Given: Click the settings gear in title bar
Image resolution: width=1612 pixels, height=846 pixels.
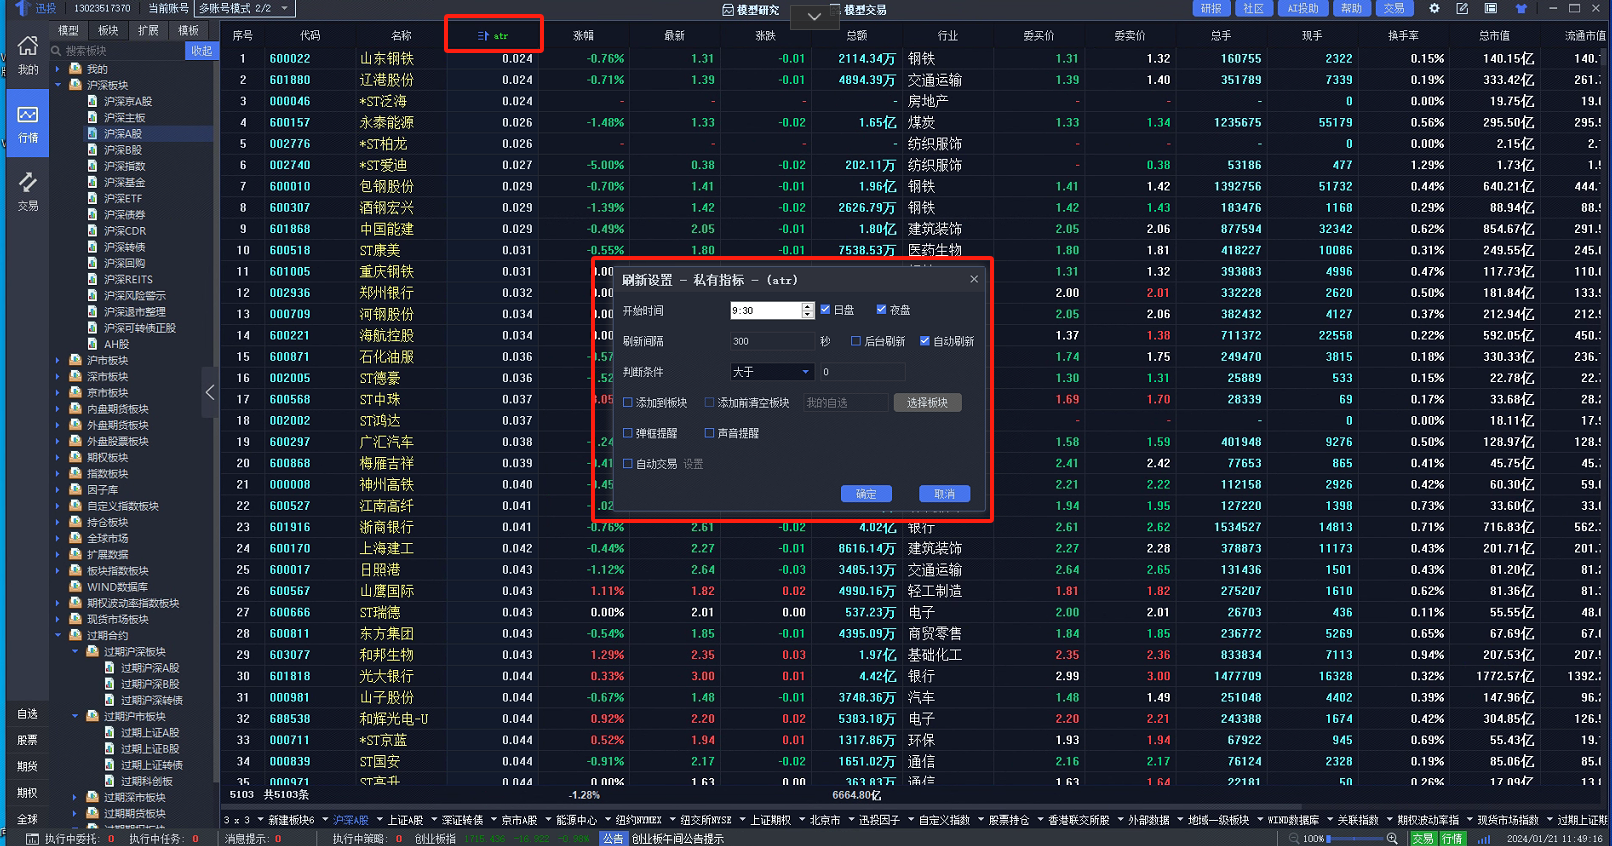Looking at the screenshot, I should click(1434, 8).
